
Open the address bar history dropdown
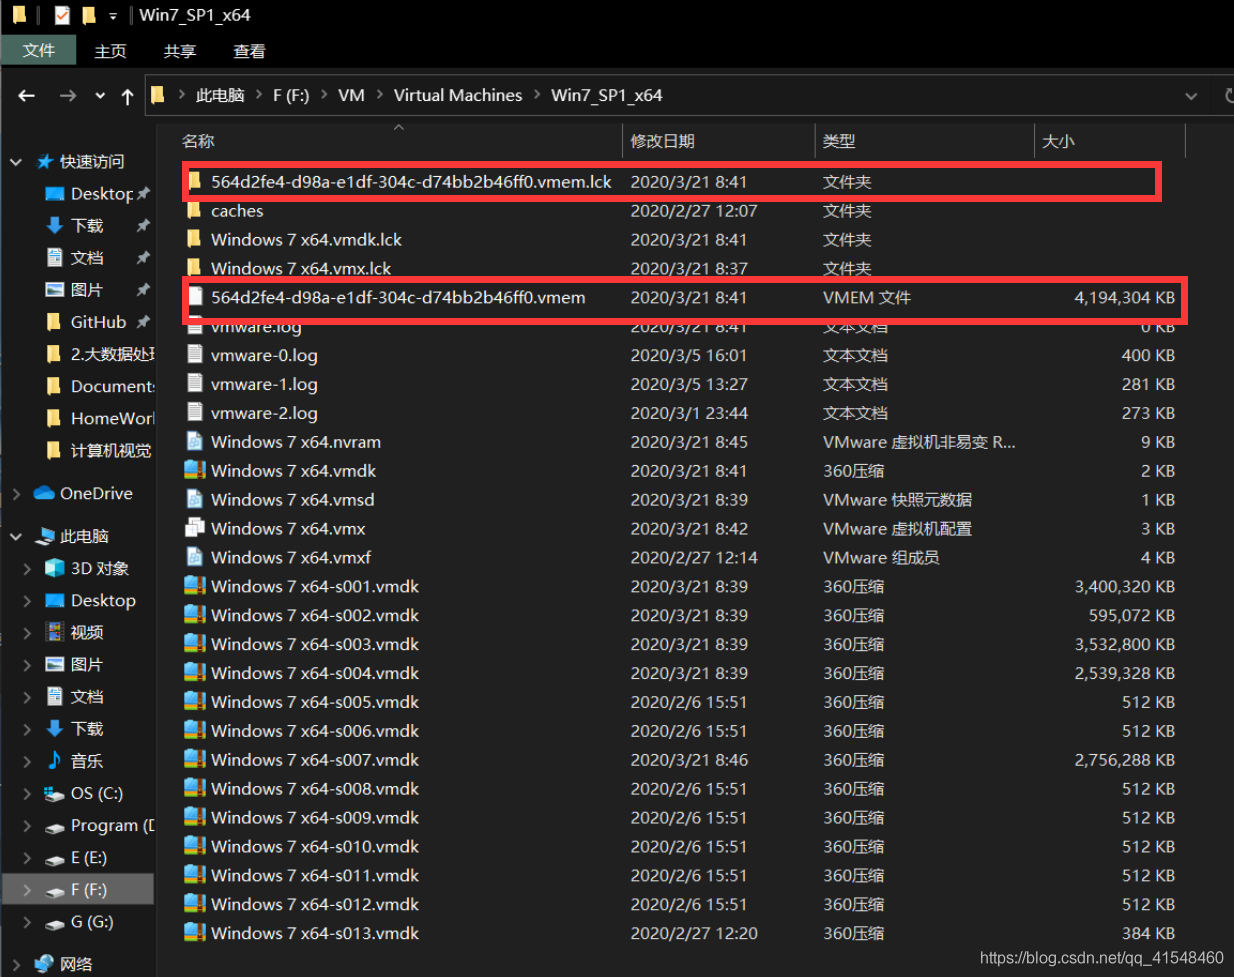click(1191, 96)
